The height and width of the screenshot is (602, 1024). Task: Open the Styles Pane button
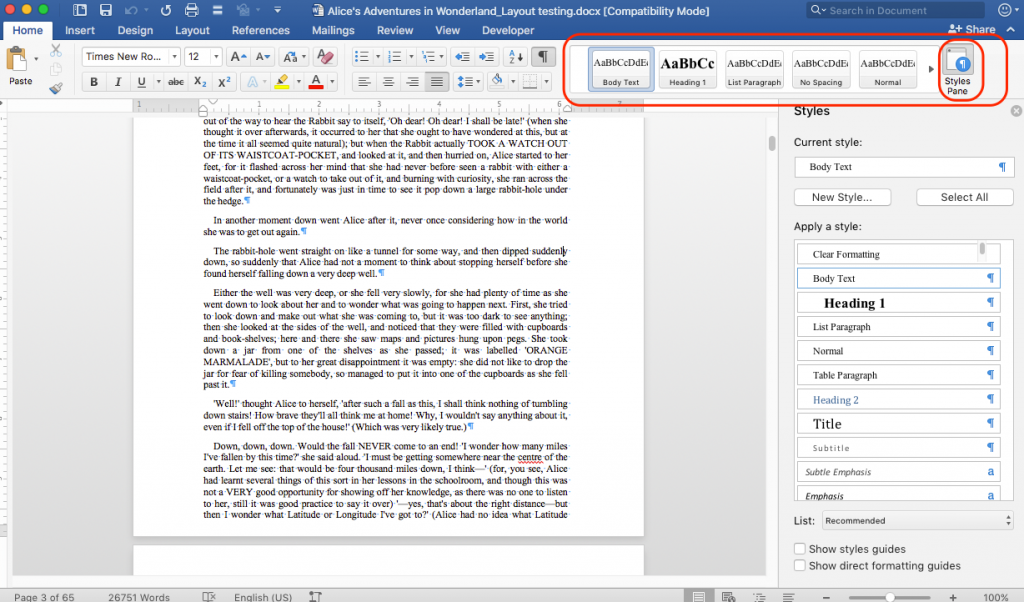[x=957, y=71]
